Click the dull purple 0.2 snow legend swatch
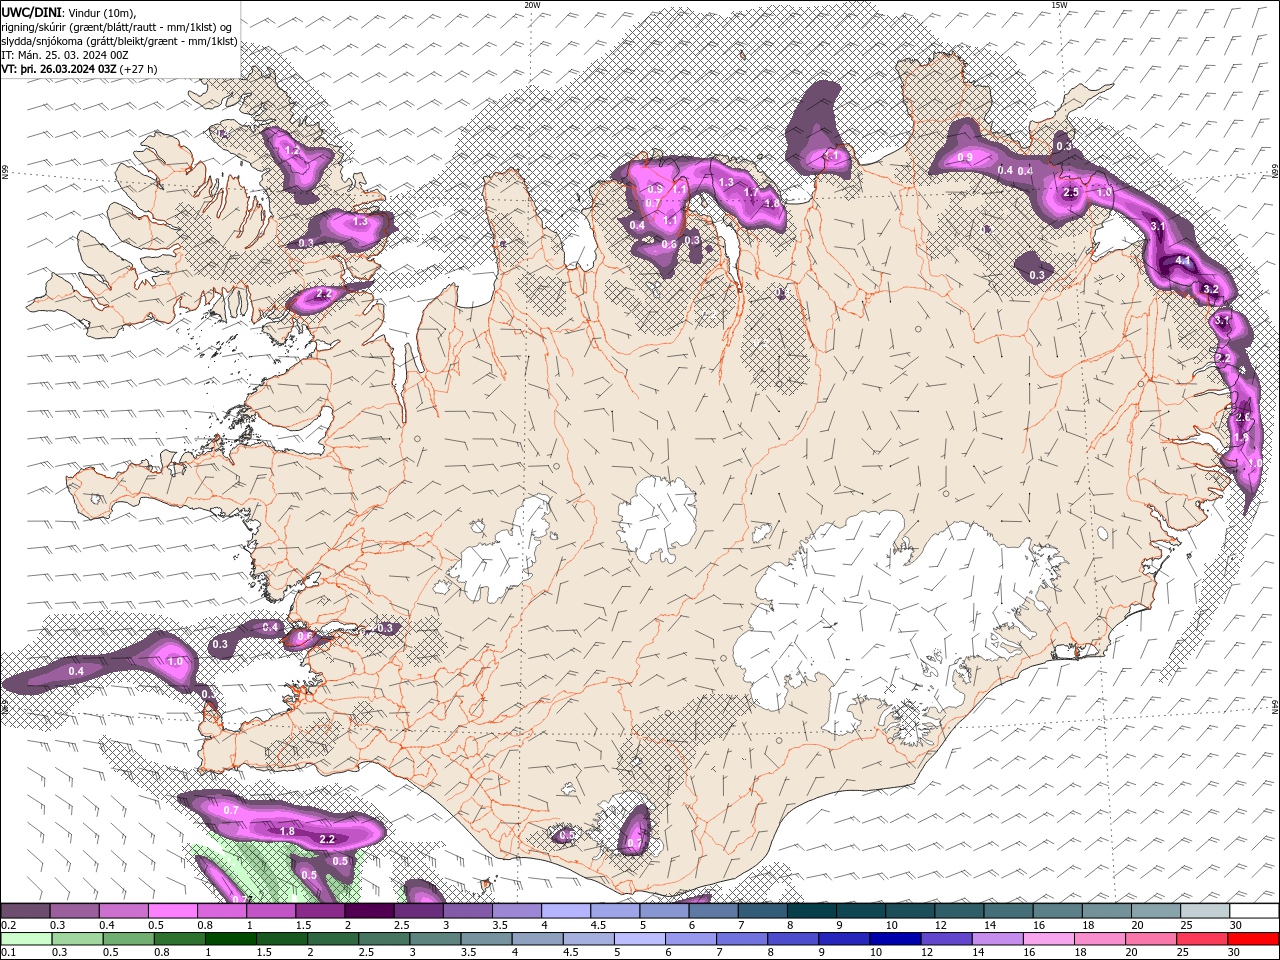 click(26, 911)
